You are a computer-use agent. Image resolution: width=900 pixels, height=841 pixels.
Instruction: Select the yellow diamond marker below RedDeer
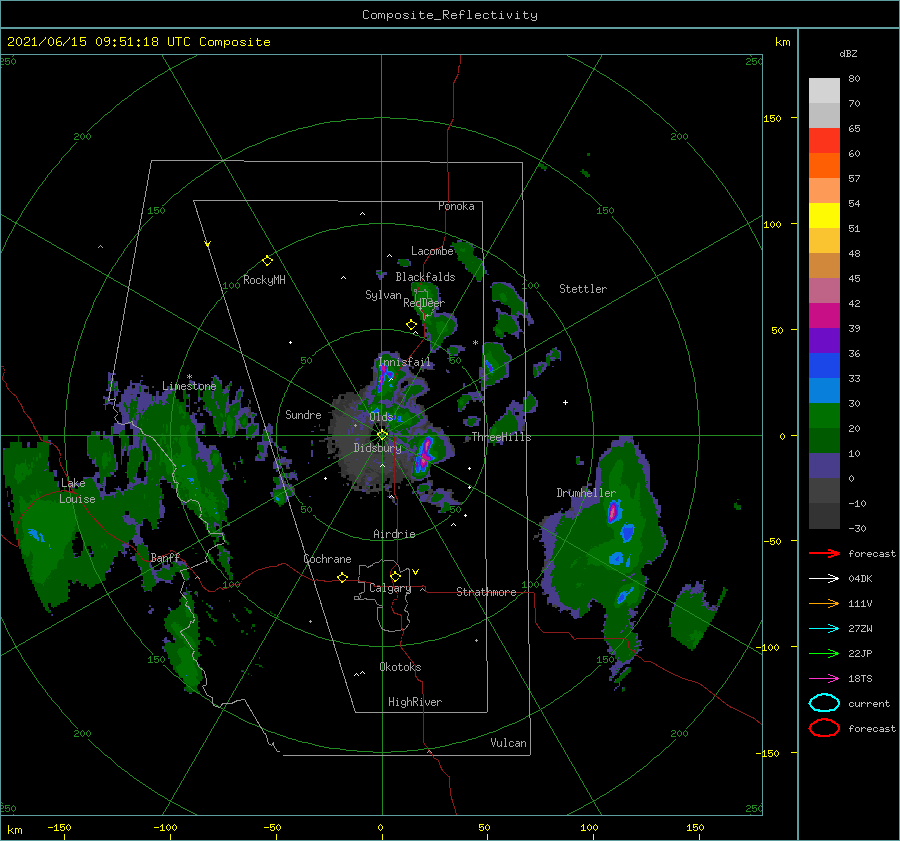pos(411,325)
